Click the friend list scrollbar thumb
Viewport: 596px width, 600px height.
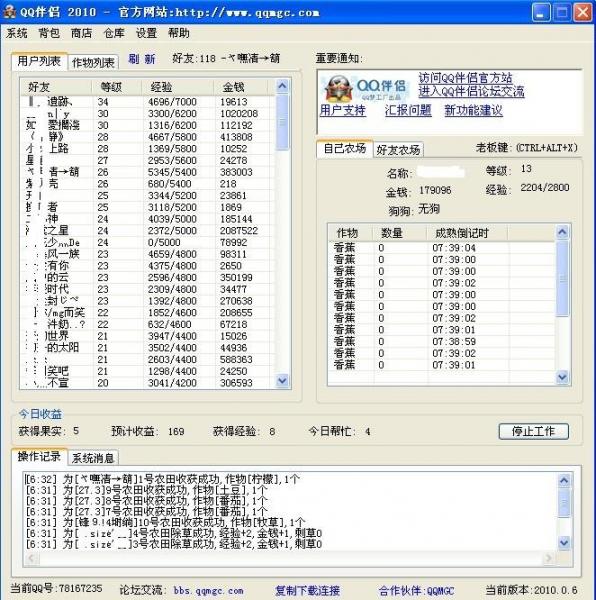pyautogui.click(x=282, y=122)
